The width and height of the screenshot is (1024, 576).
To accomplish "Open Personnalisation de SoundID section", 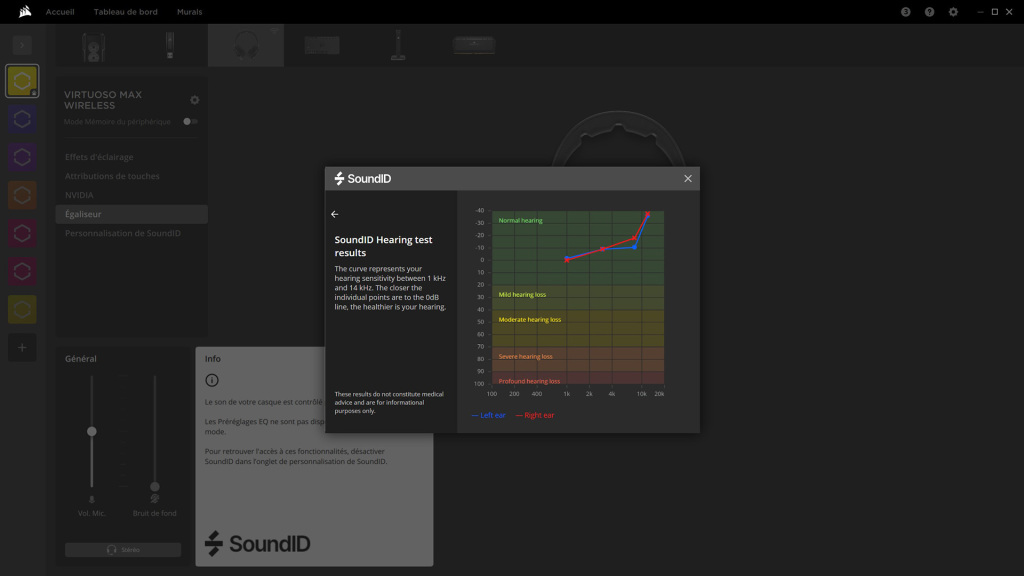I will point(123,233).
